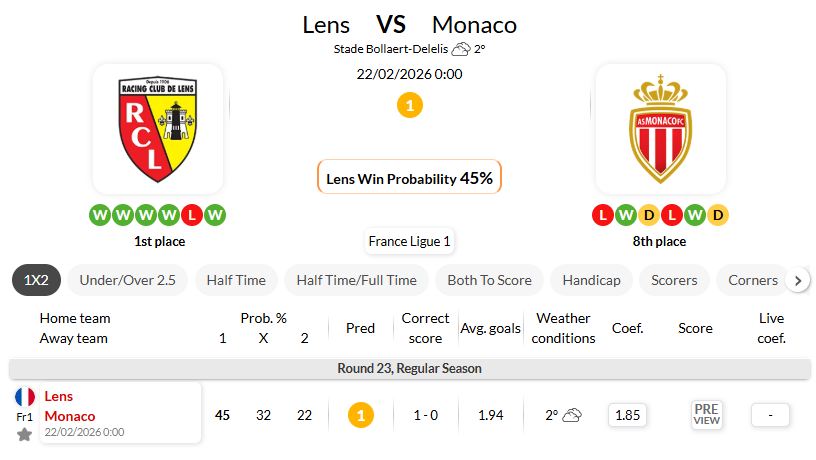The height and width of the screenshot is (460, 816).
Task: Click the prediction circle in the Pred column
Action: pyautogui.click(x=360, y=415)
